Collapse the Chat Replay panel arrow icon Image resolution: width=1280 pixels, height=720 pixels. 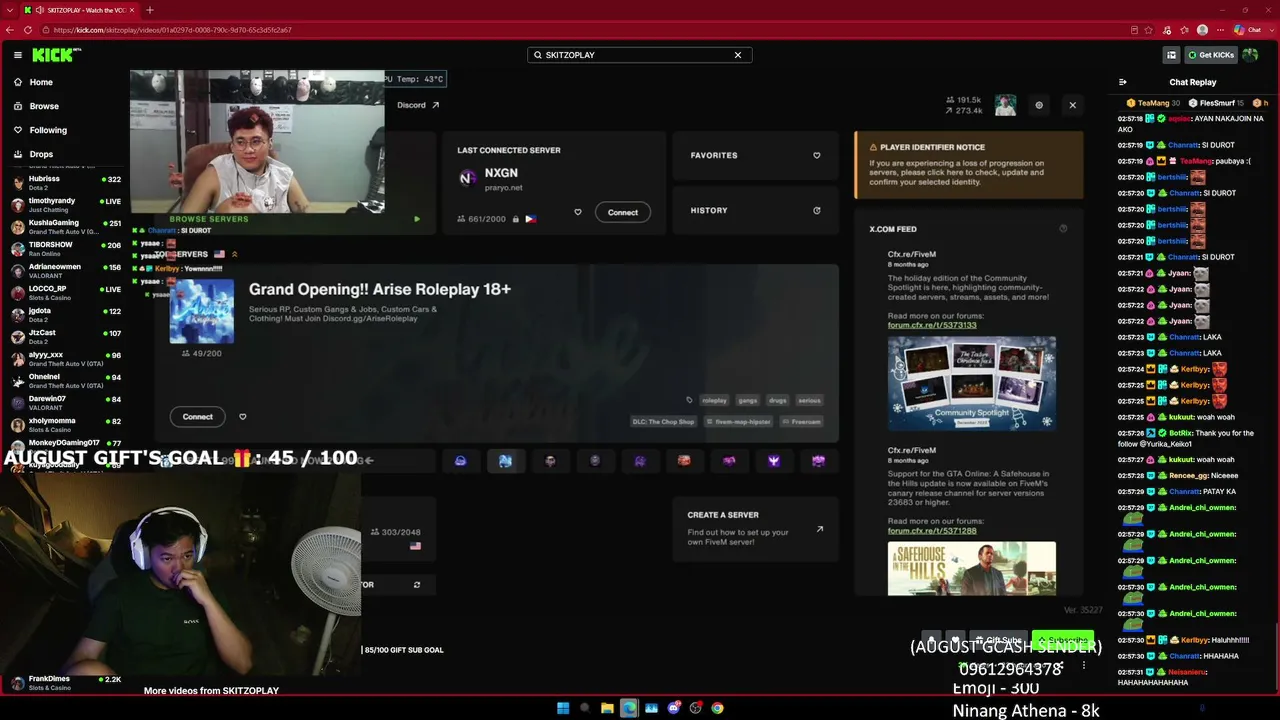tap(1122, 82)
